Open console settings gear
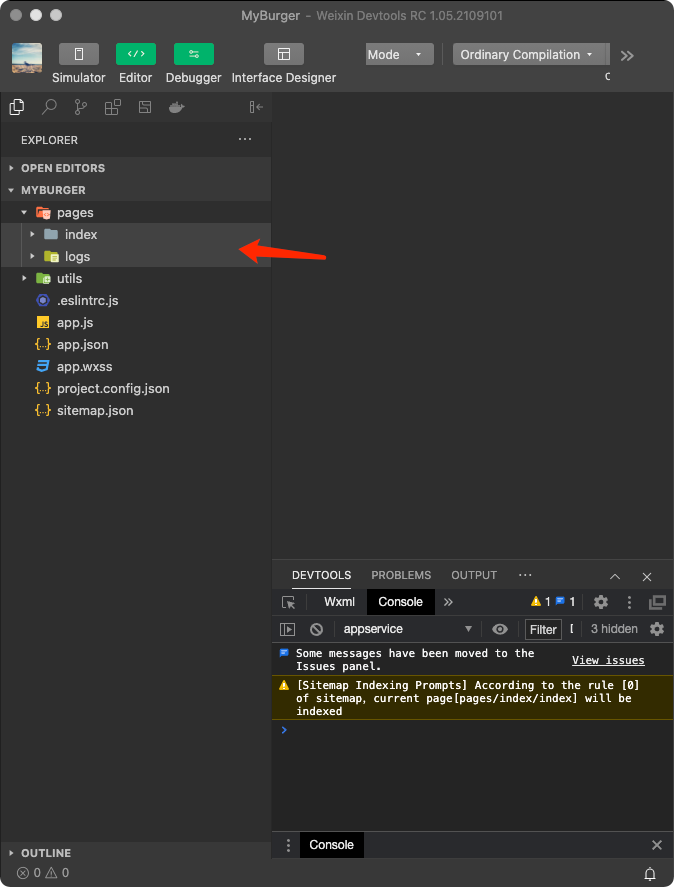Screen dimensions: 674x887 (x=657, y=629)
